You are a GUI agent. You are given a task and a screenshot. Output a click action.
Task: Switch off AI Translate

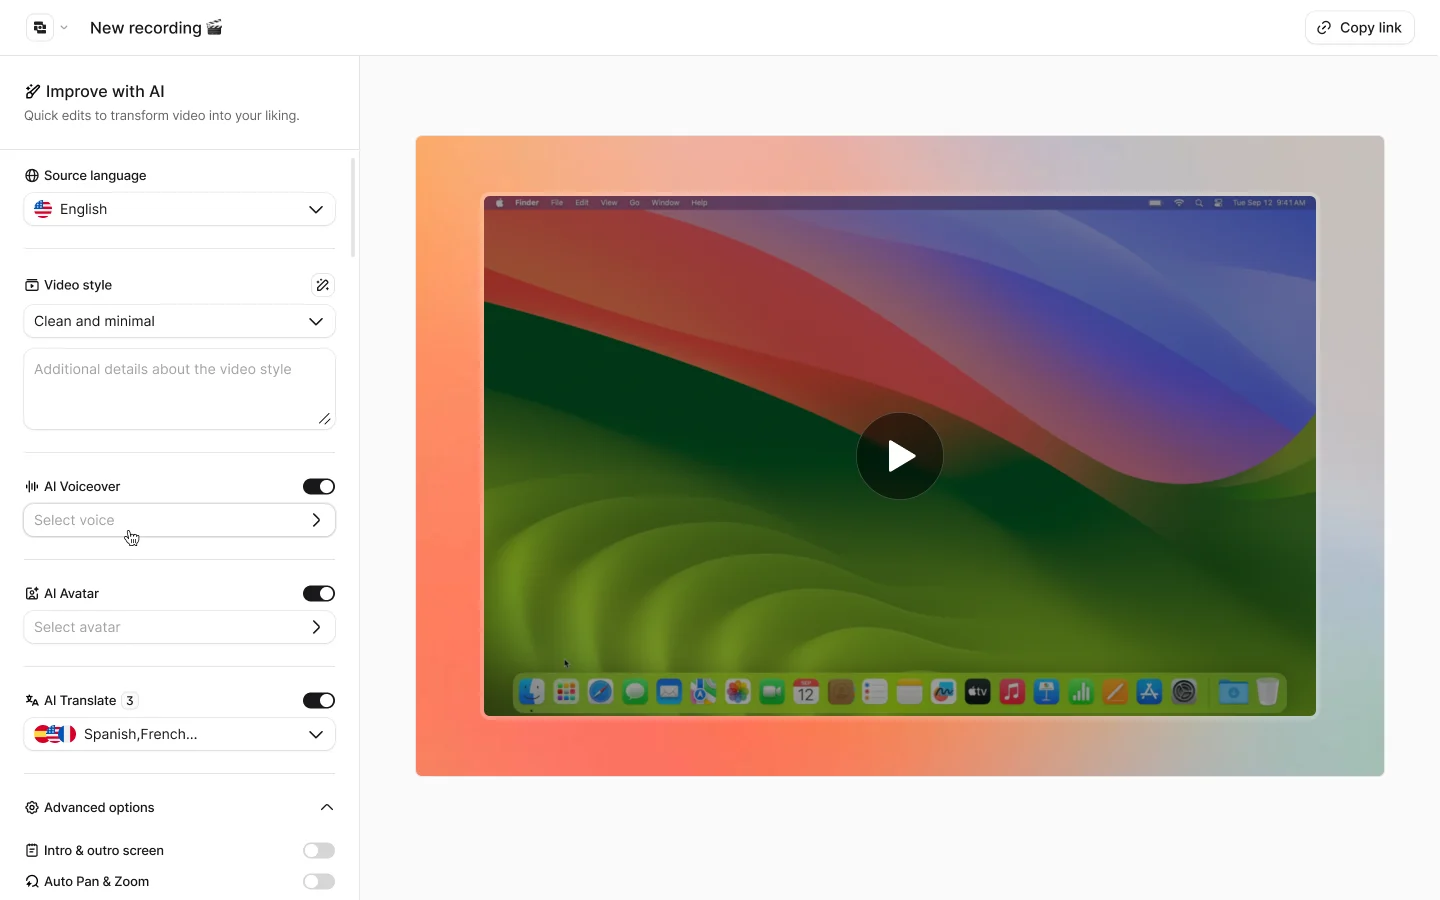tap(319, 701)
